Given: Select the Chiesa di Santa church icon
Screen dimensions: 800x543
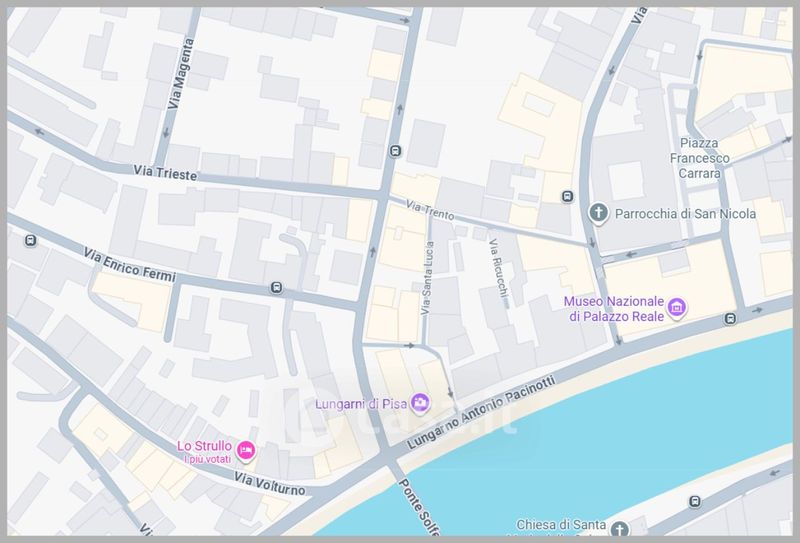Looking at the screenshot, I should click(620, 528).
